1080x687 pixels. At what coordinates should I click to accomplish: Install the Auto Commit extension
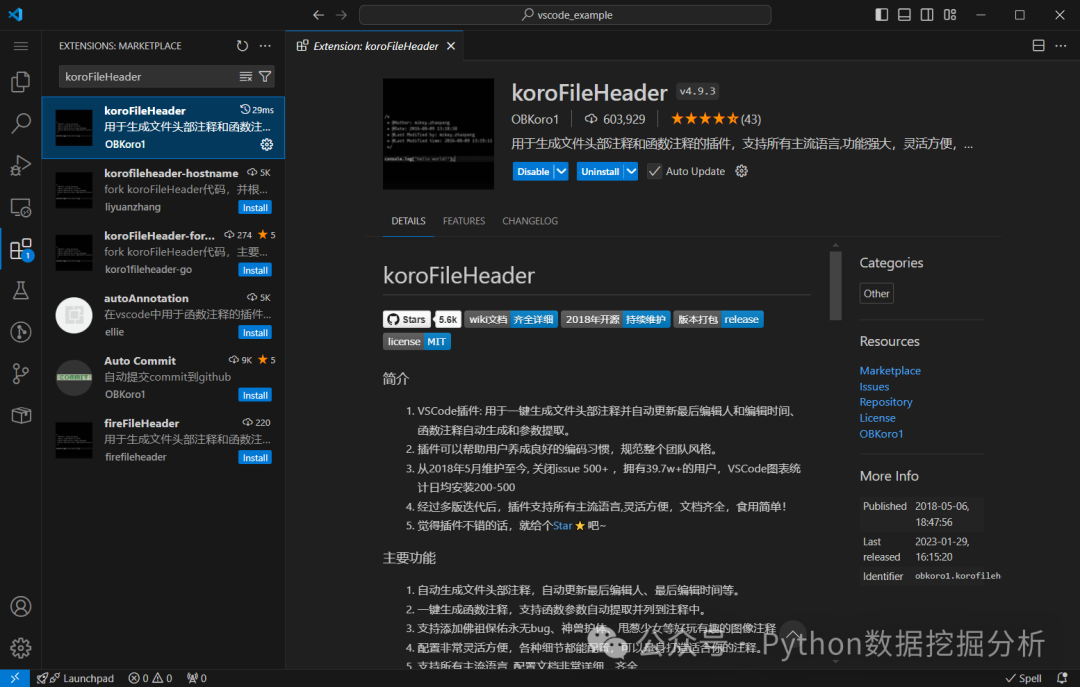coord(255,395)
